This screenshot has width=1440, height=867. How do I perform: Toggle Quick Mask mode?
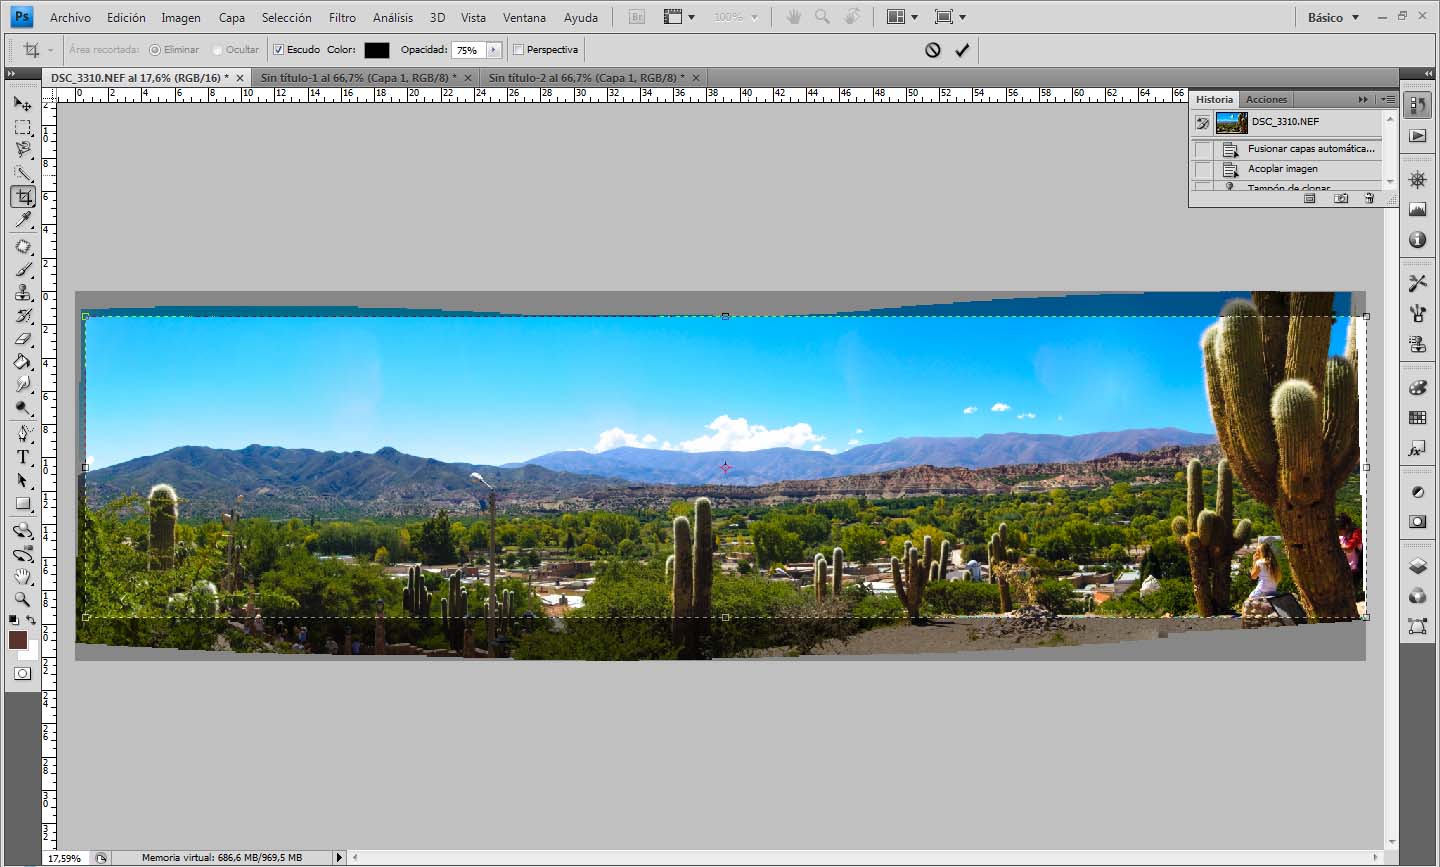coord(22,674)
